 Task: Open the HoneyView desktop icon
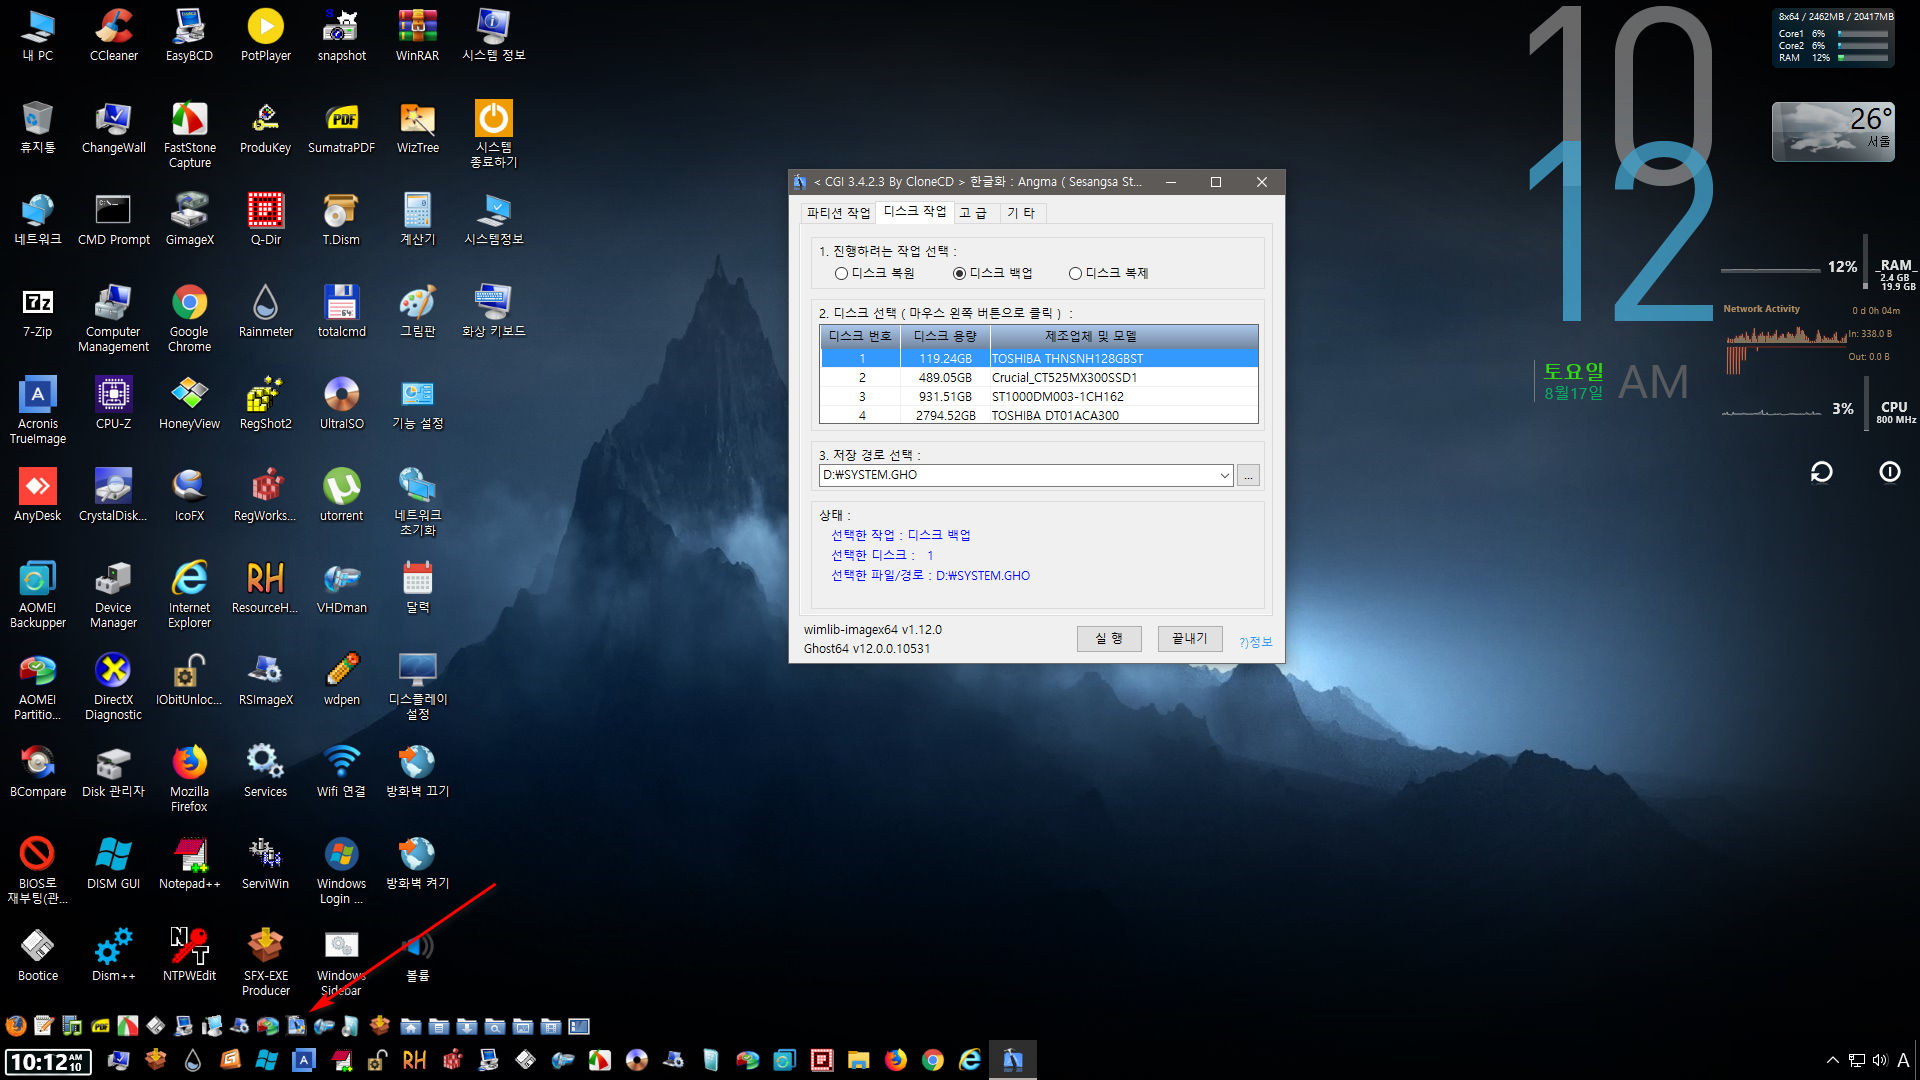pyautogui.click(x=189, y=403)
